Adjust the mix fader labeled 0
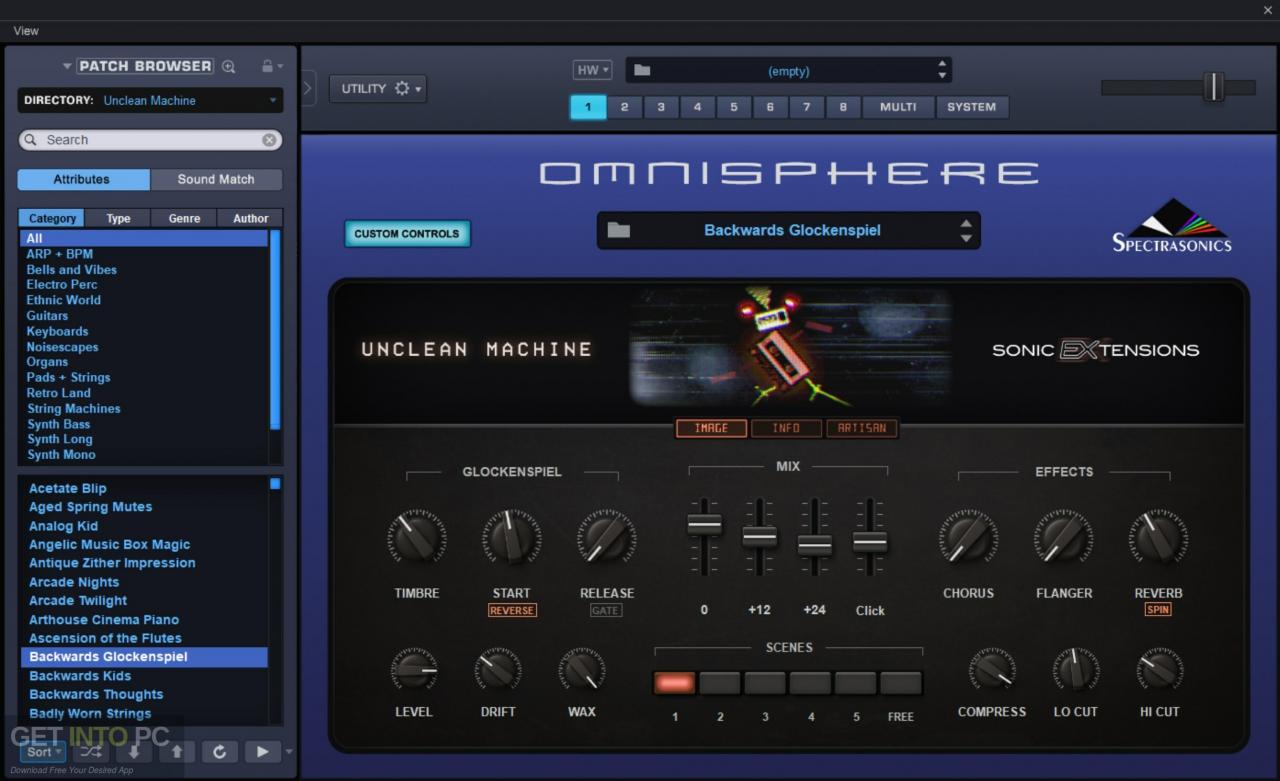 tap(704, 525)
